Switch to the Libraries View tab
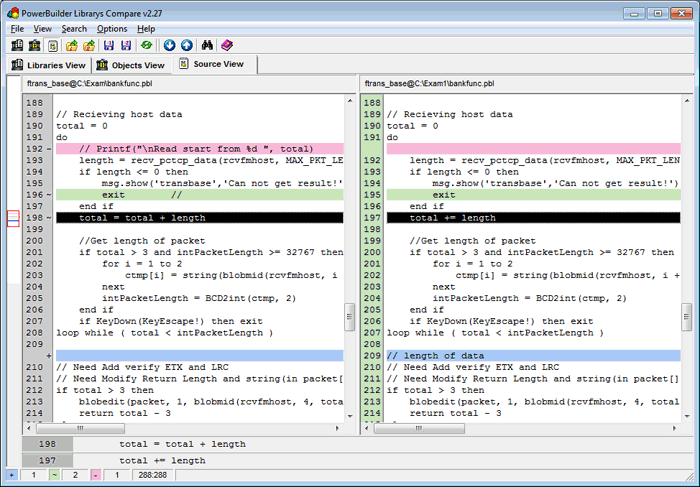The width and height of the screenshot is (700, 487). (48, 65)
